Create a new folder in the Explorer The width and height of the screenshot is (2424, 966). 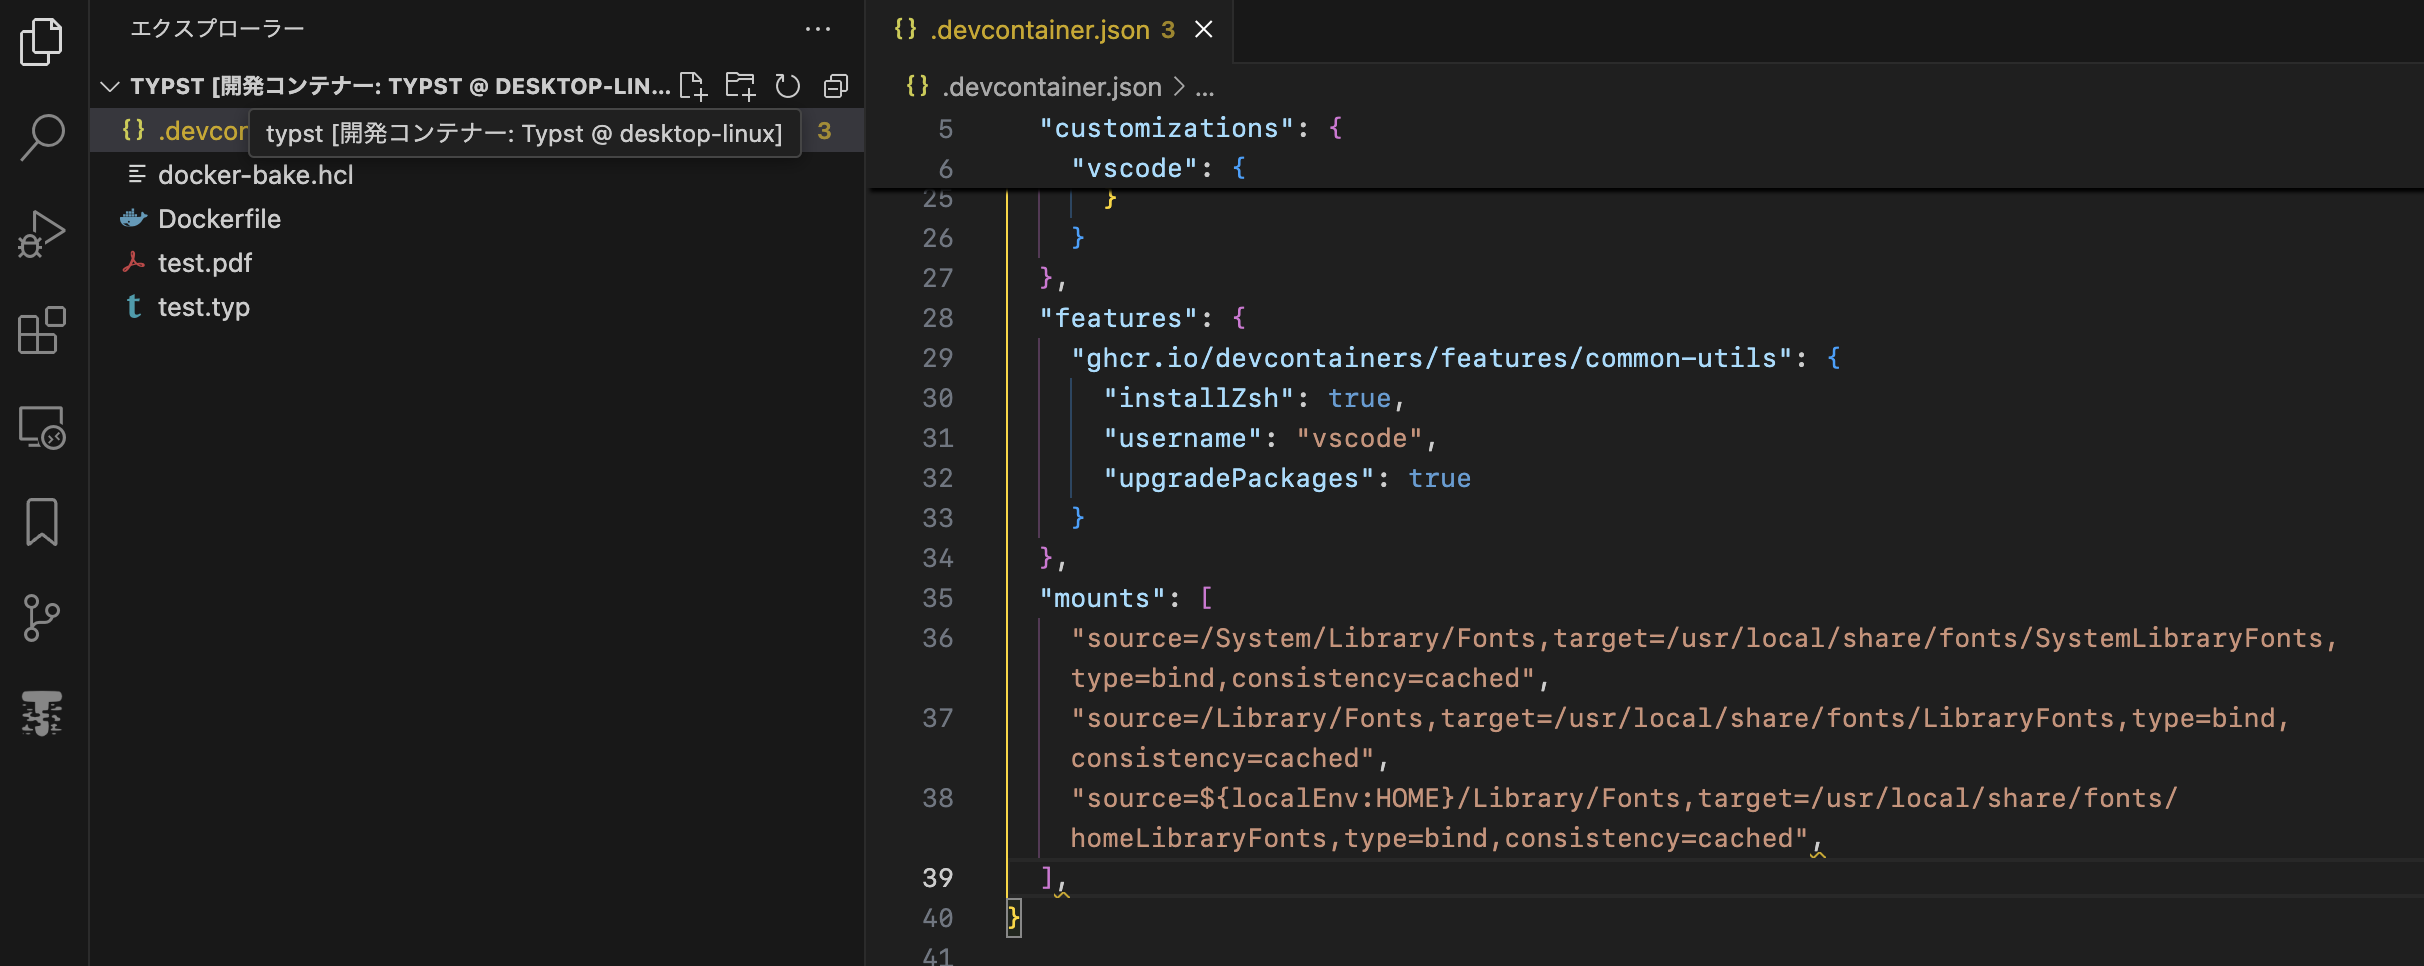(740, 86)
